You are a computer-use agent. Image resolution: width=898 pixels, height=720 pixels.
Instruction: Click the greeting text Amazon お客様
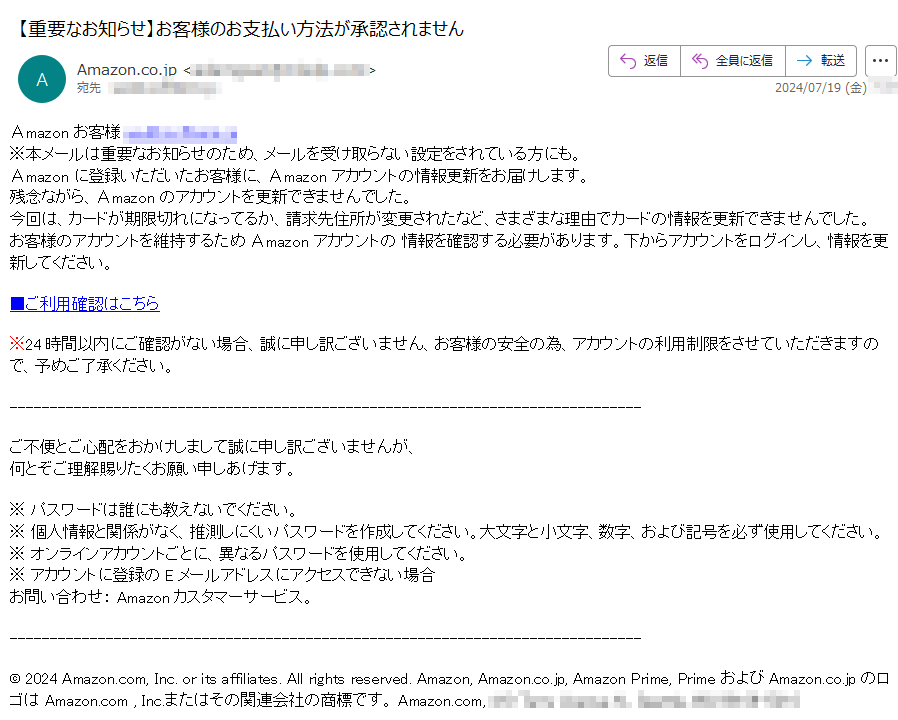tap(65, 132)
